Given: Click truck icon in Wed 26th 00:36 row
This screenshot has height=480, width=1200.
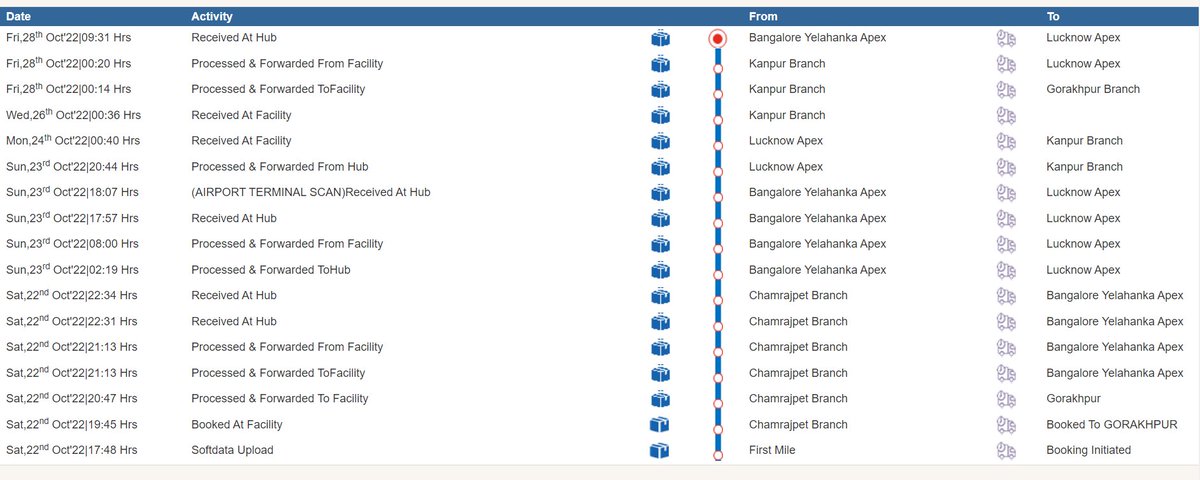Looking at the screenshot, I should [x=1006, y=115].
